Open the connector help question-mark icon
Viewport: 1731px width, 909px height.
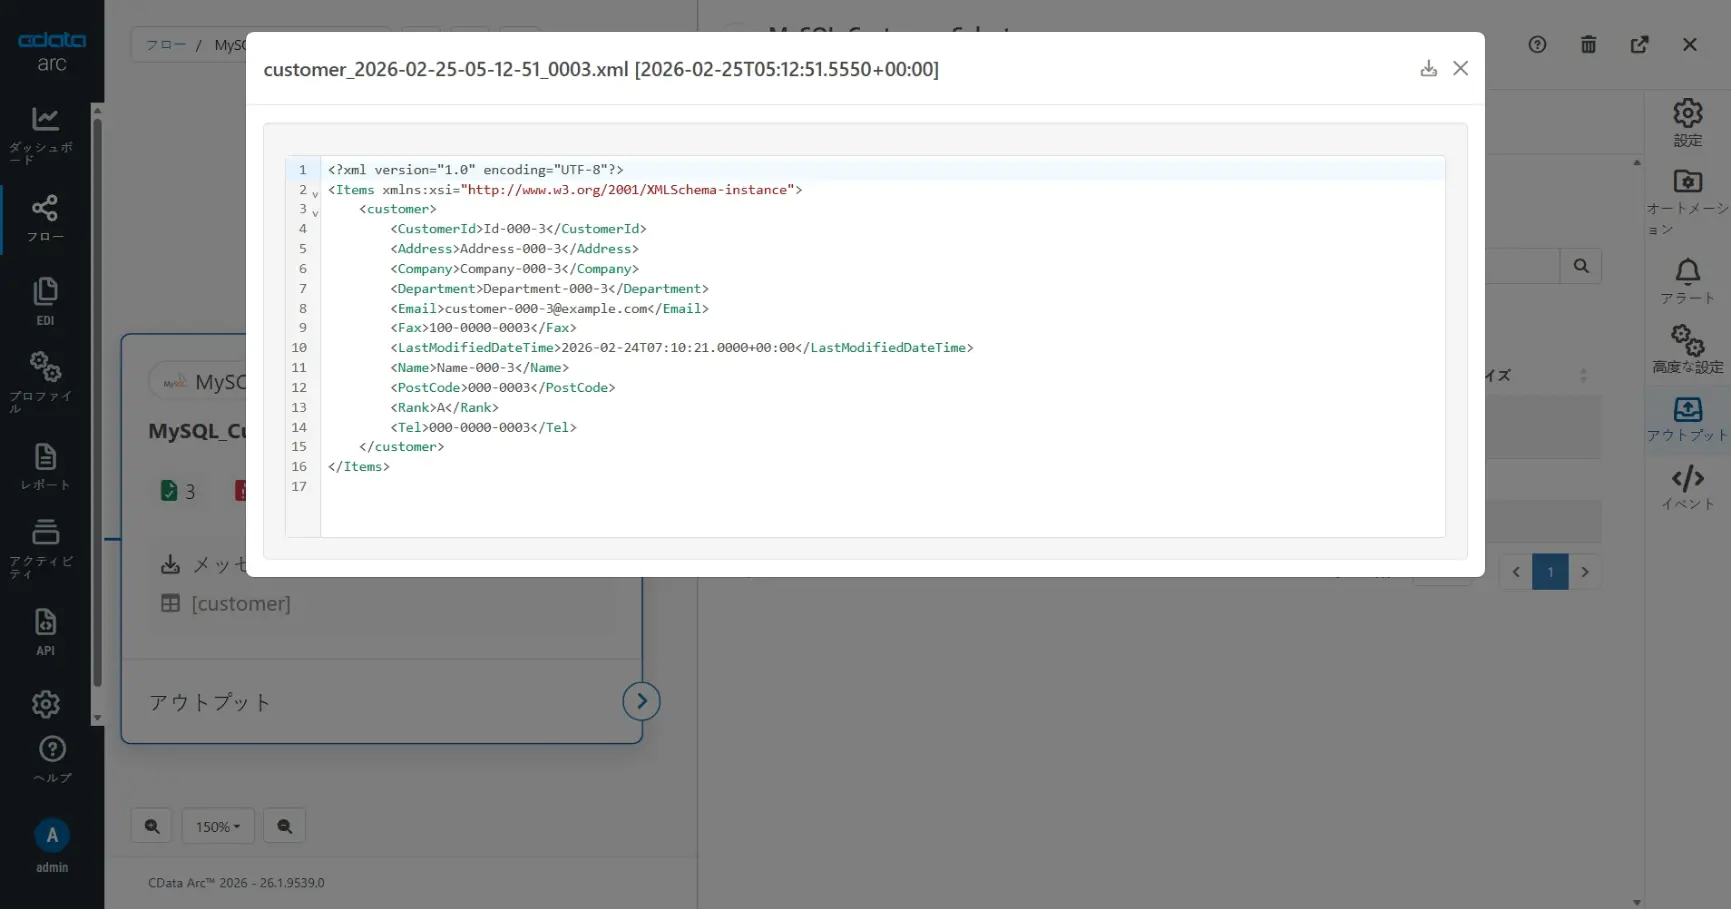pyautogui.click(x=1537, y=45)
